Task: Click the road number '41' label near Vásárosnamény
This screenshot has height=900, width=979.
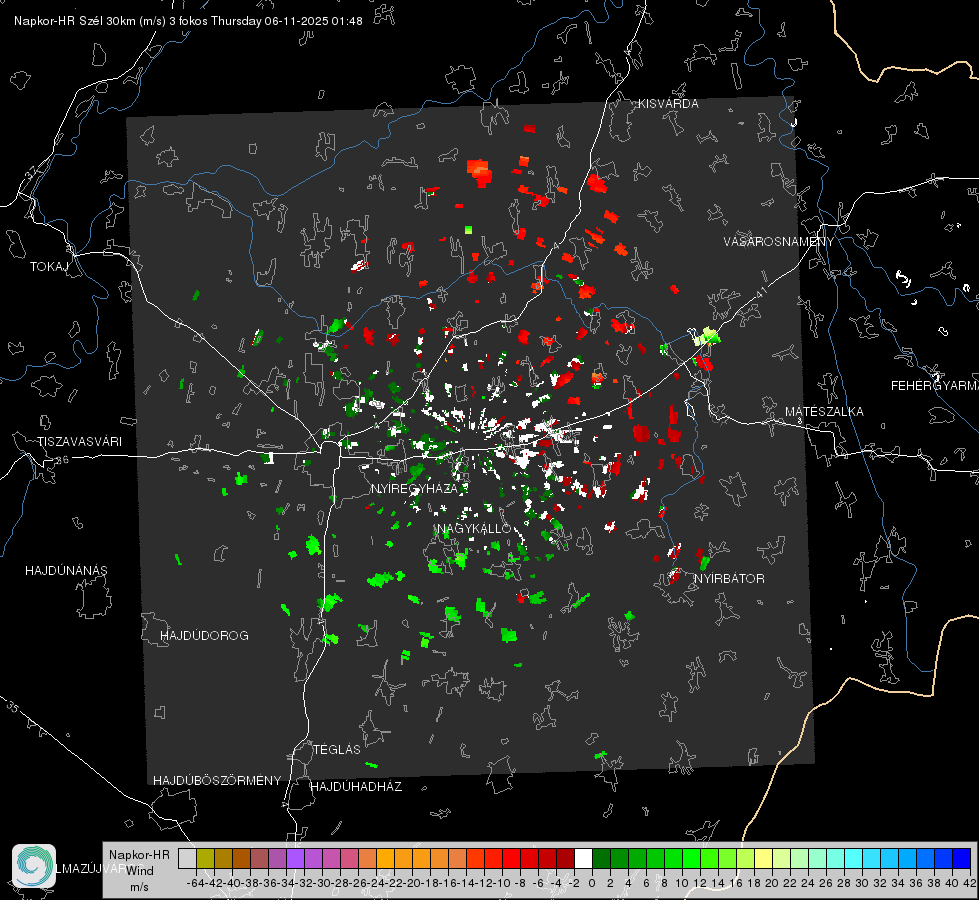Action: (x=760, y=292)
